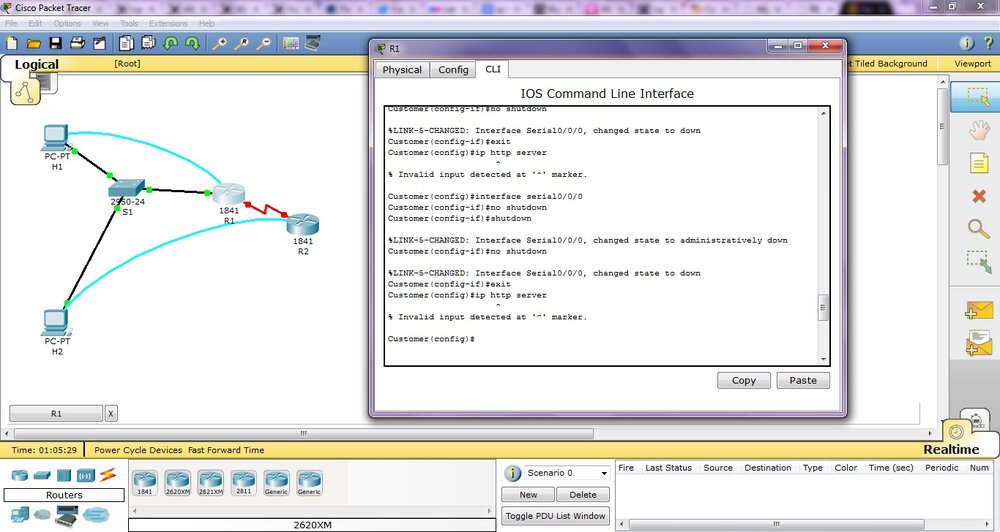Zoom in on the workspace
Viewport: 1000px width, 532px height.
coord(219,43)
